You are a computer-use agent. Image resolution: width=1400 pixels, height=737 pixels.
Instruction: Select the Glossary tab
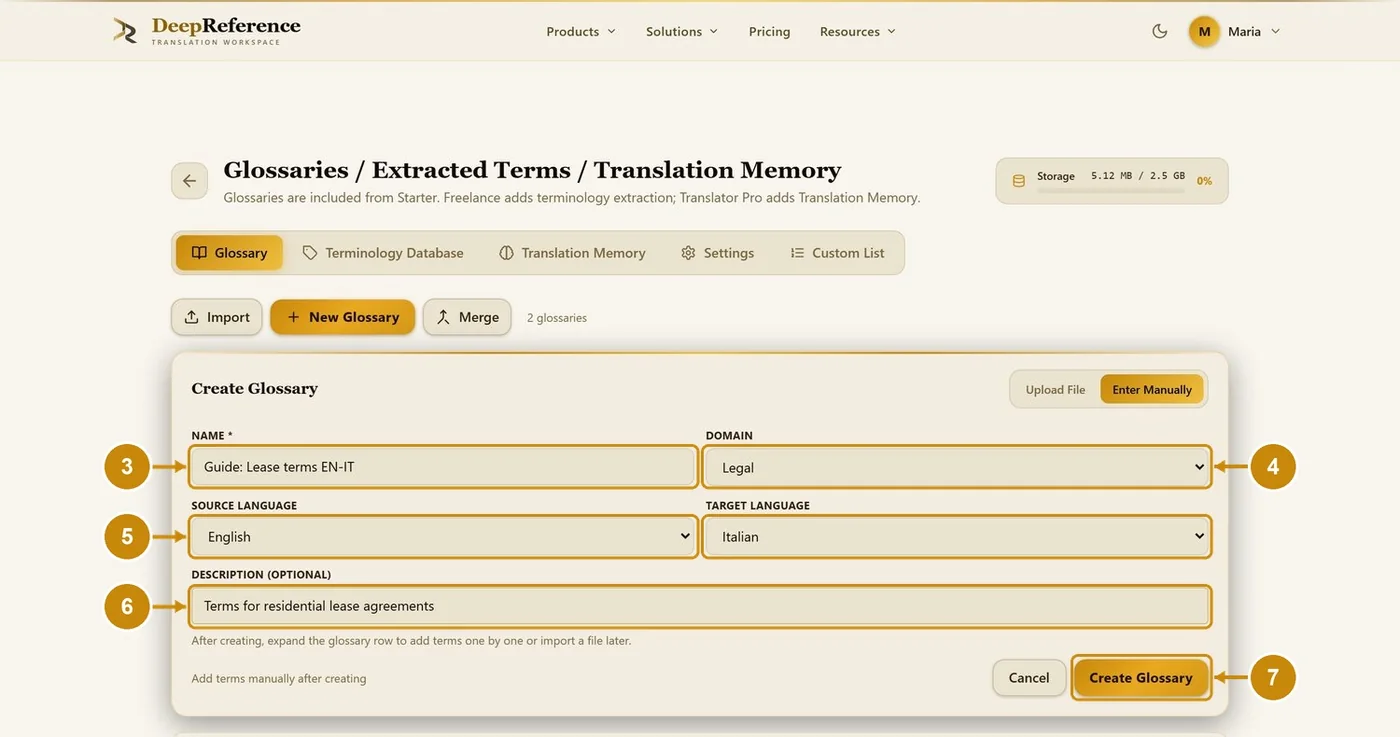pos(229,253)
